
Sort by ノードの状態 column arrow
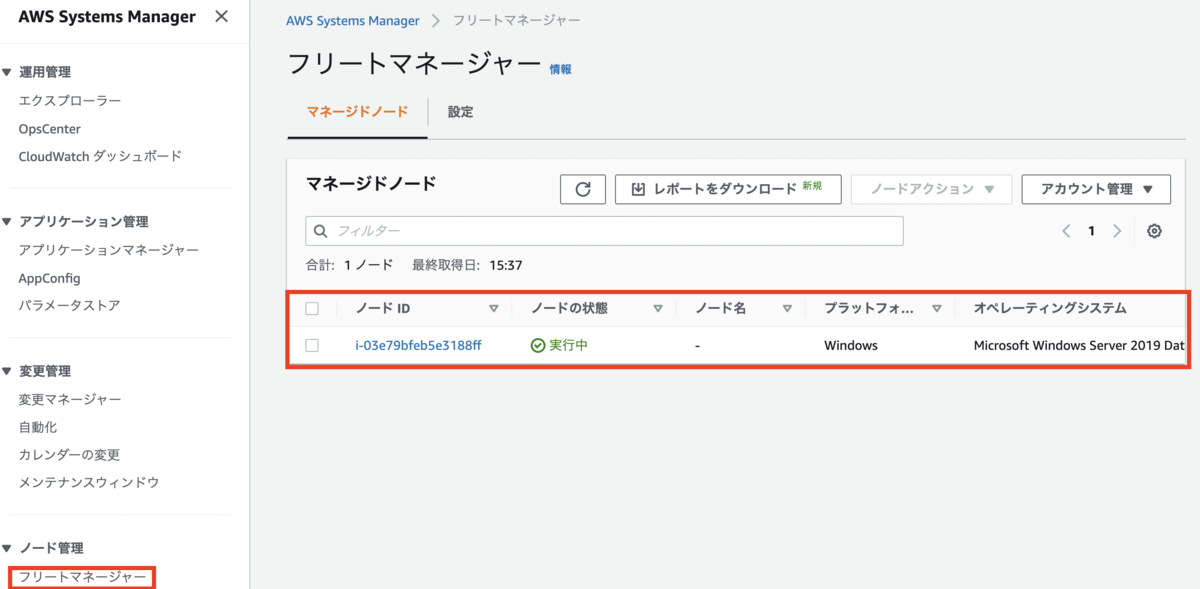(x=658, y=309)
